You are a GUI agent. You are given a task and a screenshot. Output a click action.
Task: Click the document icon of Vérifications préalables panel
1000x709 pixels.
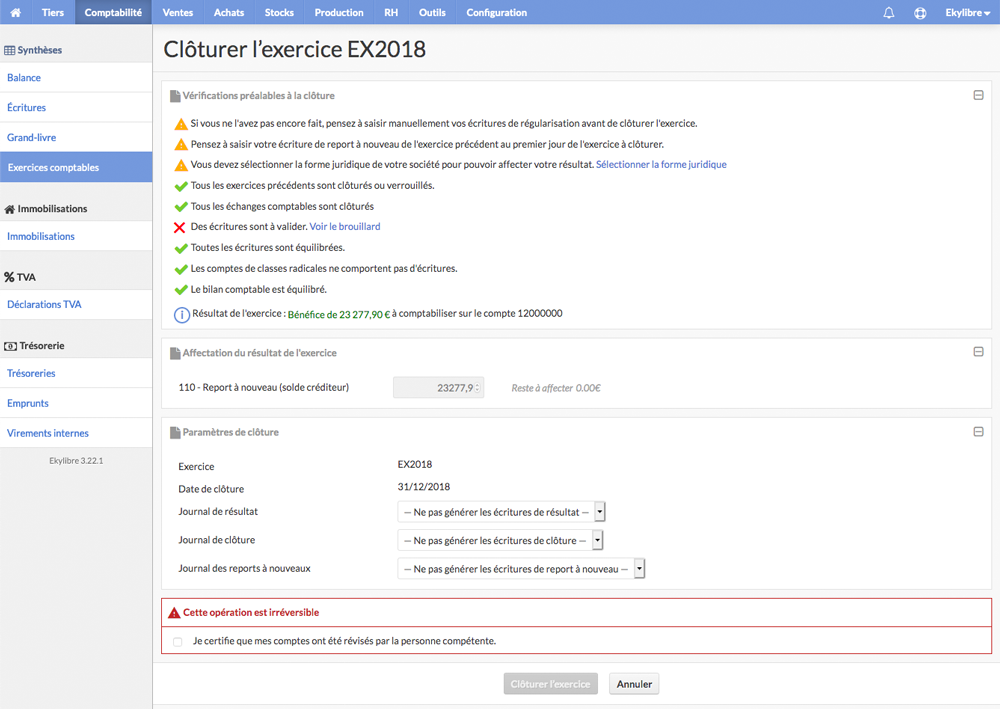175,96
